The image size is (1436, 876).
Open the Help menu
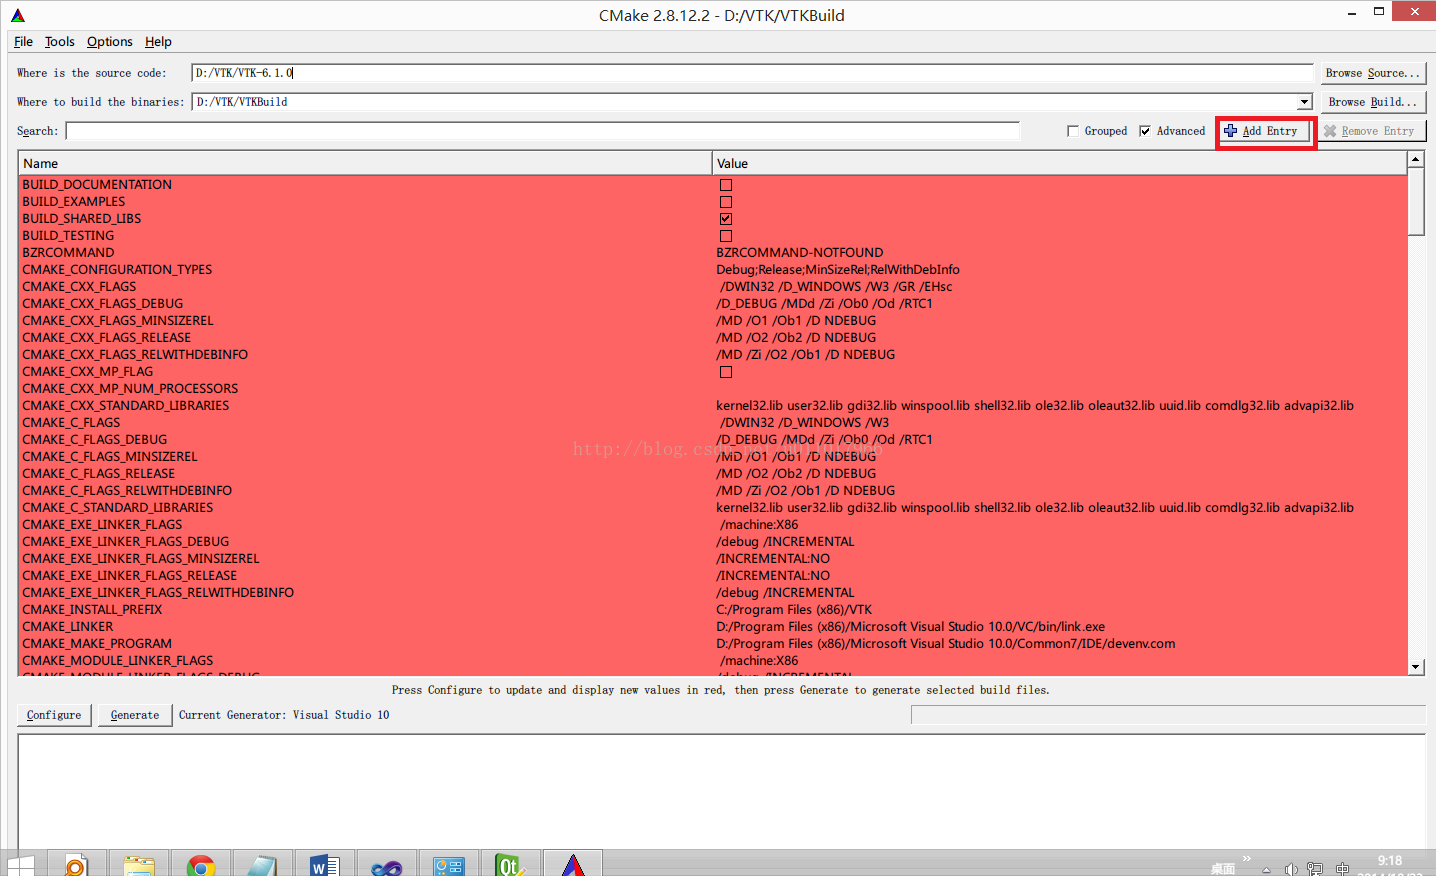[158, 41]
